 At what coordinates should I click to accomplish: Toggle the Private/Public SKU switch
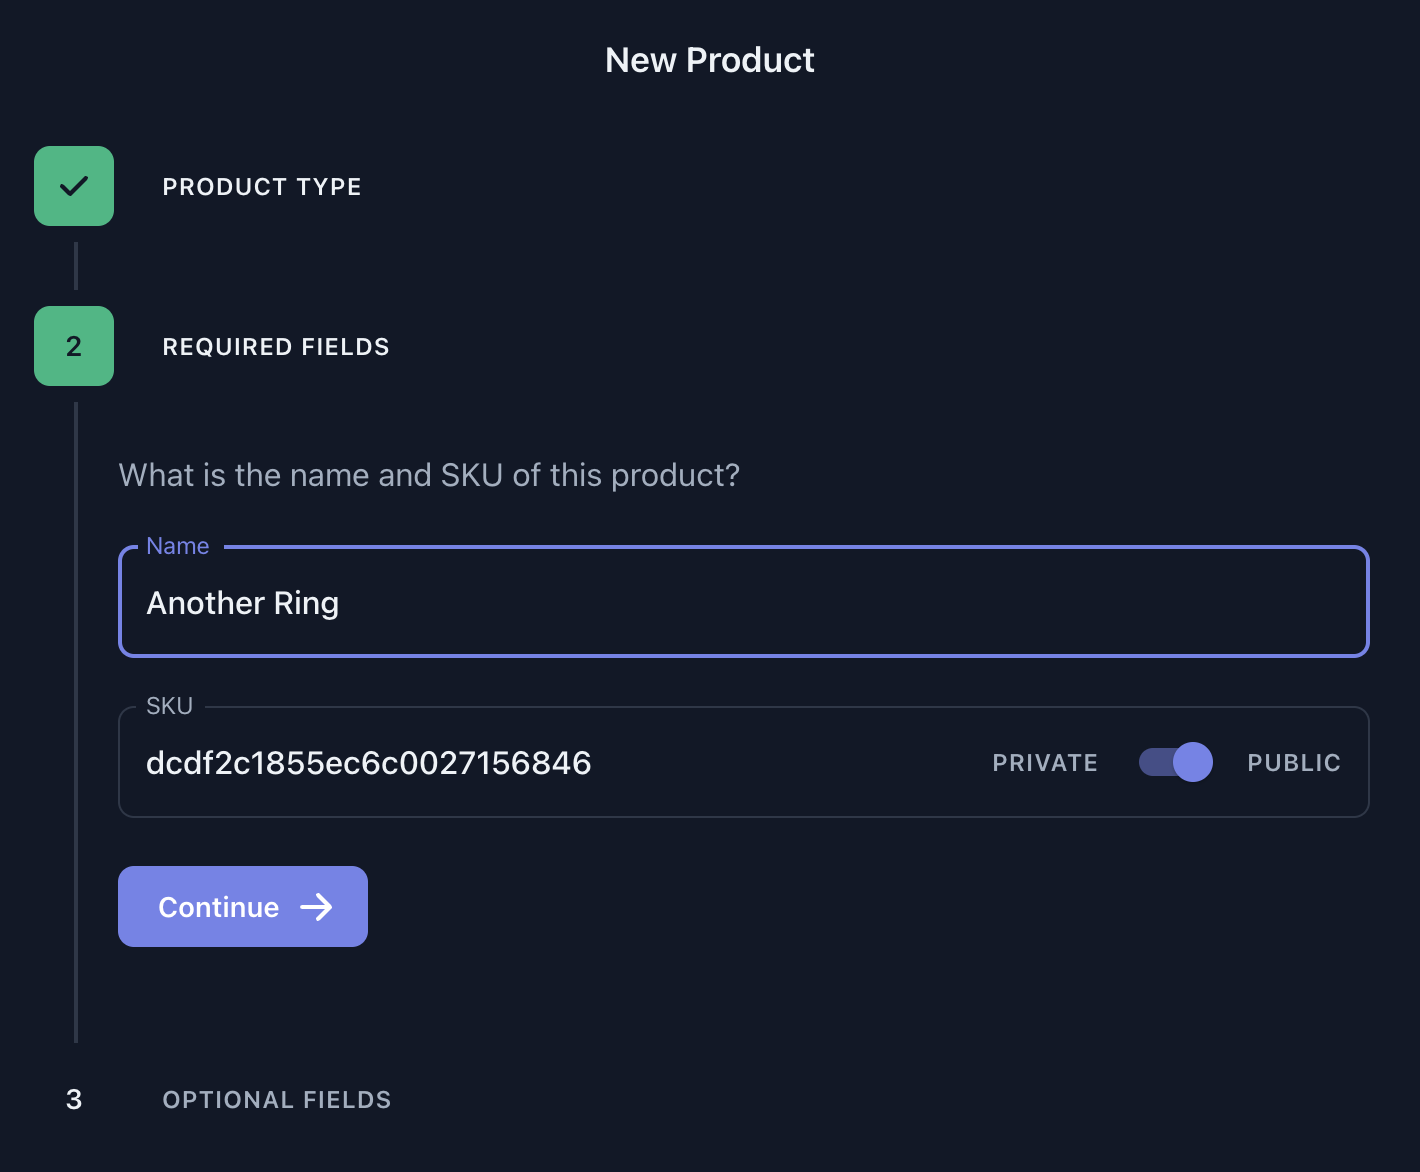pos(1176,762)
